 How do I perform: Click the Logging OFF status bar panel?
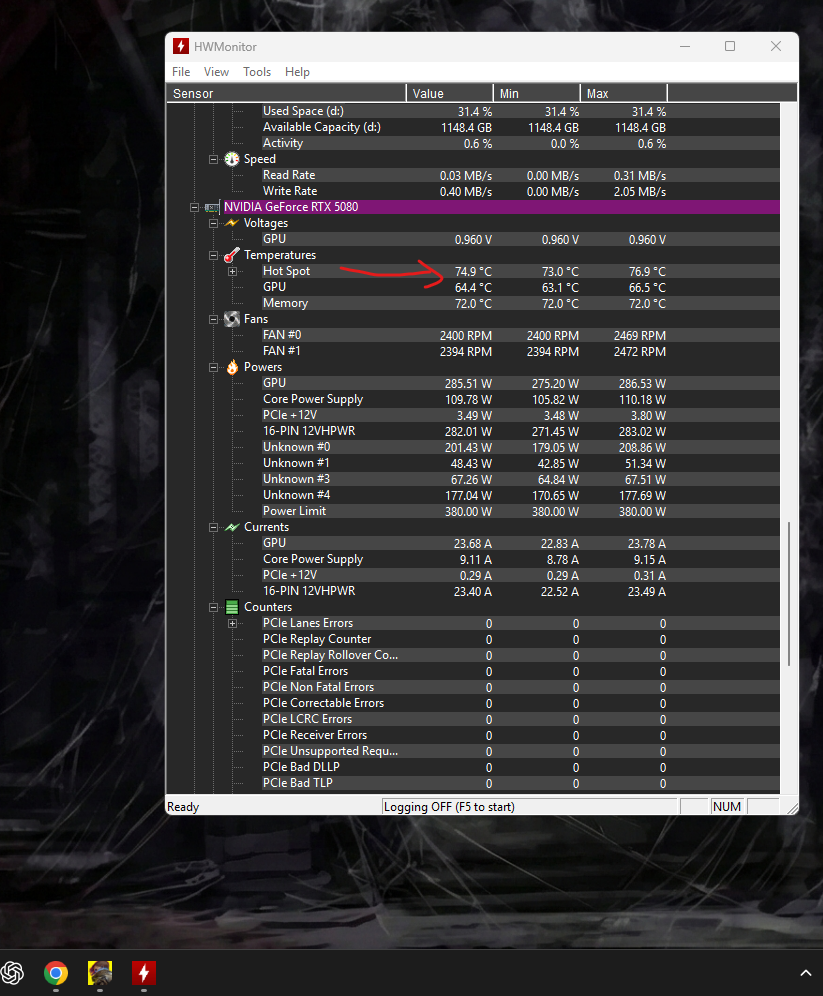point(530,807)
